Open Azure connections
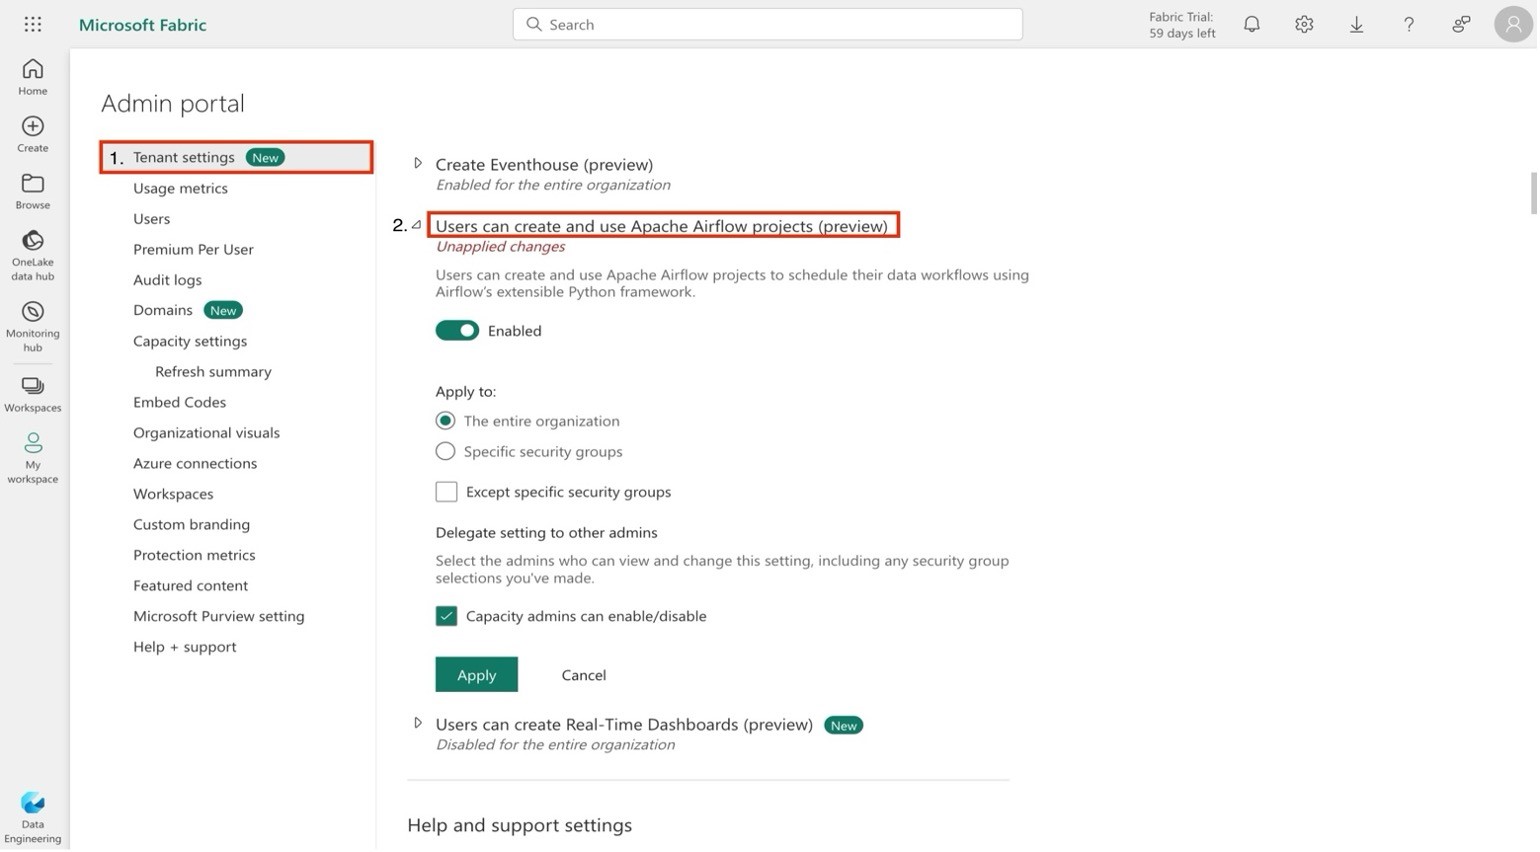 [x=195, y=464]
